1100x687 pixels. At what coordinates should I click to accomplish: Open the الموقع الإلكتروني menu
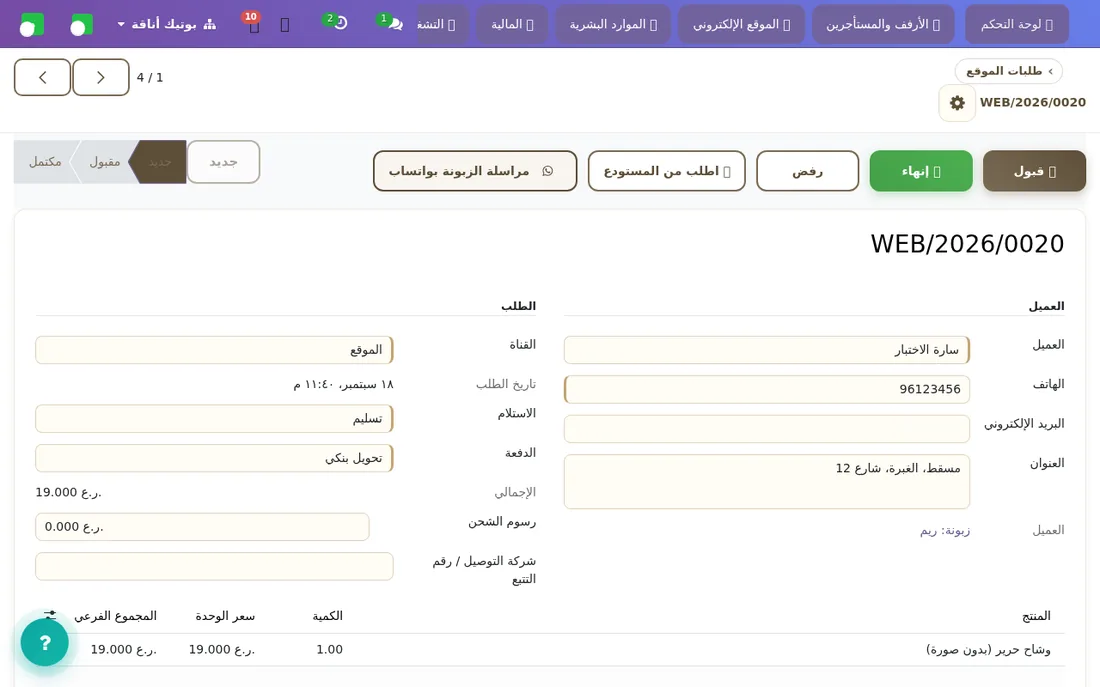coord(742,25)
